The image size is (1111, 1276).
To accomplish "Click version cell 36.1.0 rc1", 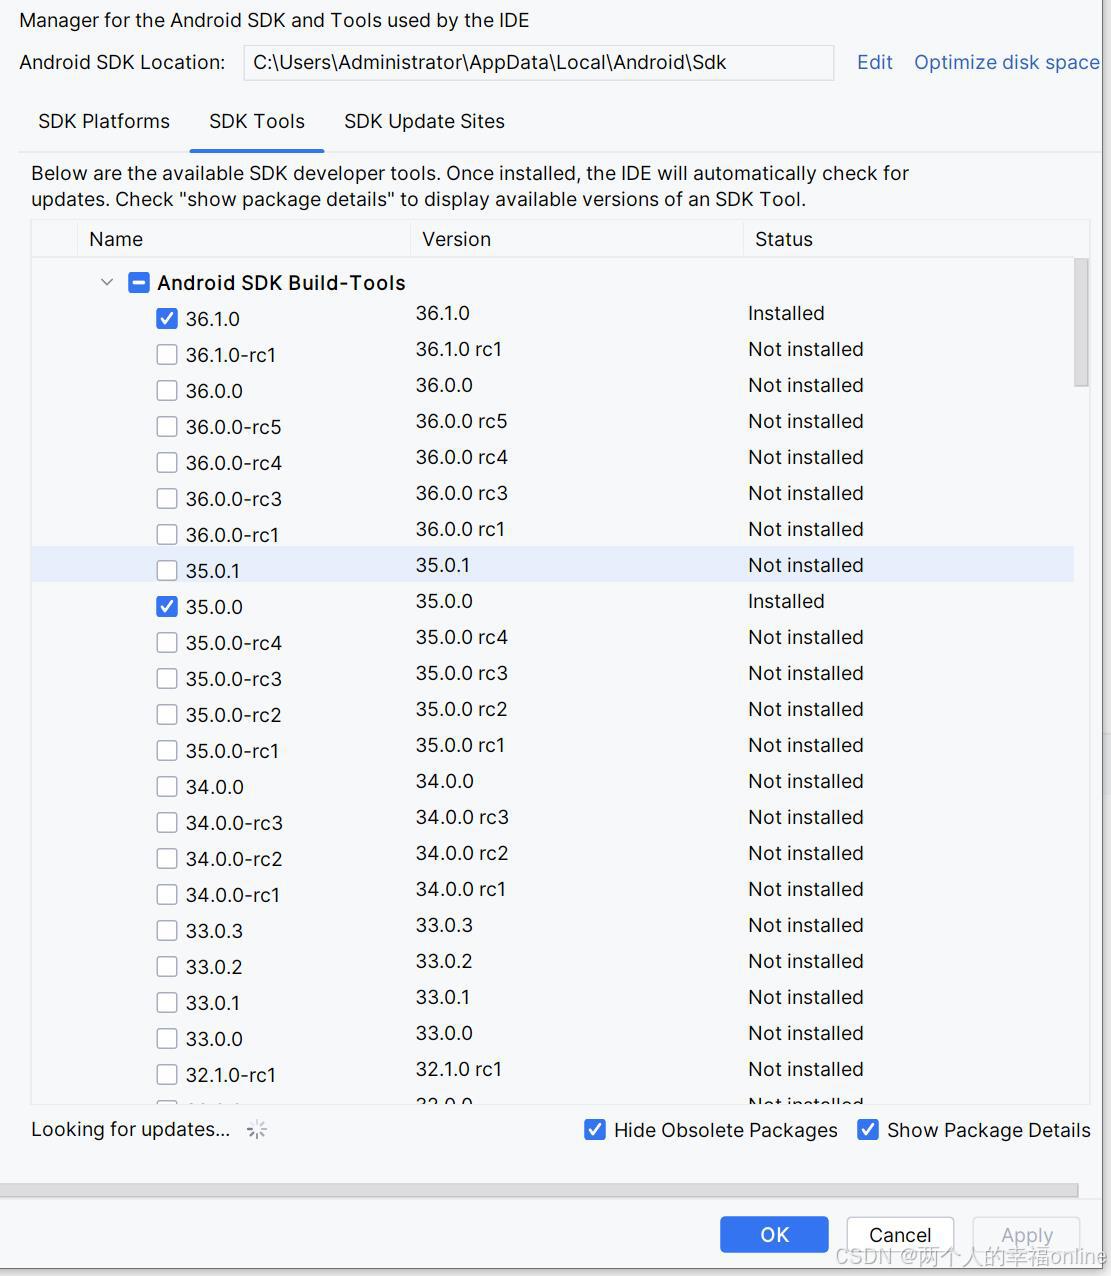I will click(x=459, y=349).
